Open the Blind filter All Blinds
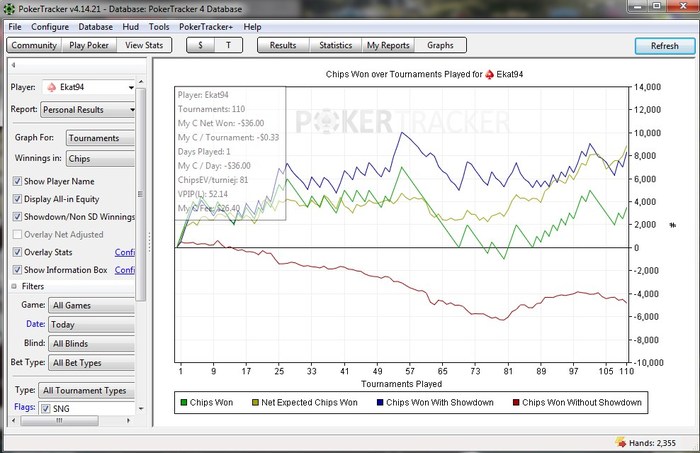700x453 pixels. coord(92,344)
